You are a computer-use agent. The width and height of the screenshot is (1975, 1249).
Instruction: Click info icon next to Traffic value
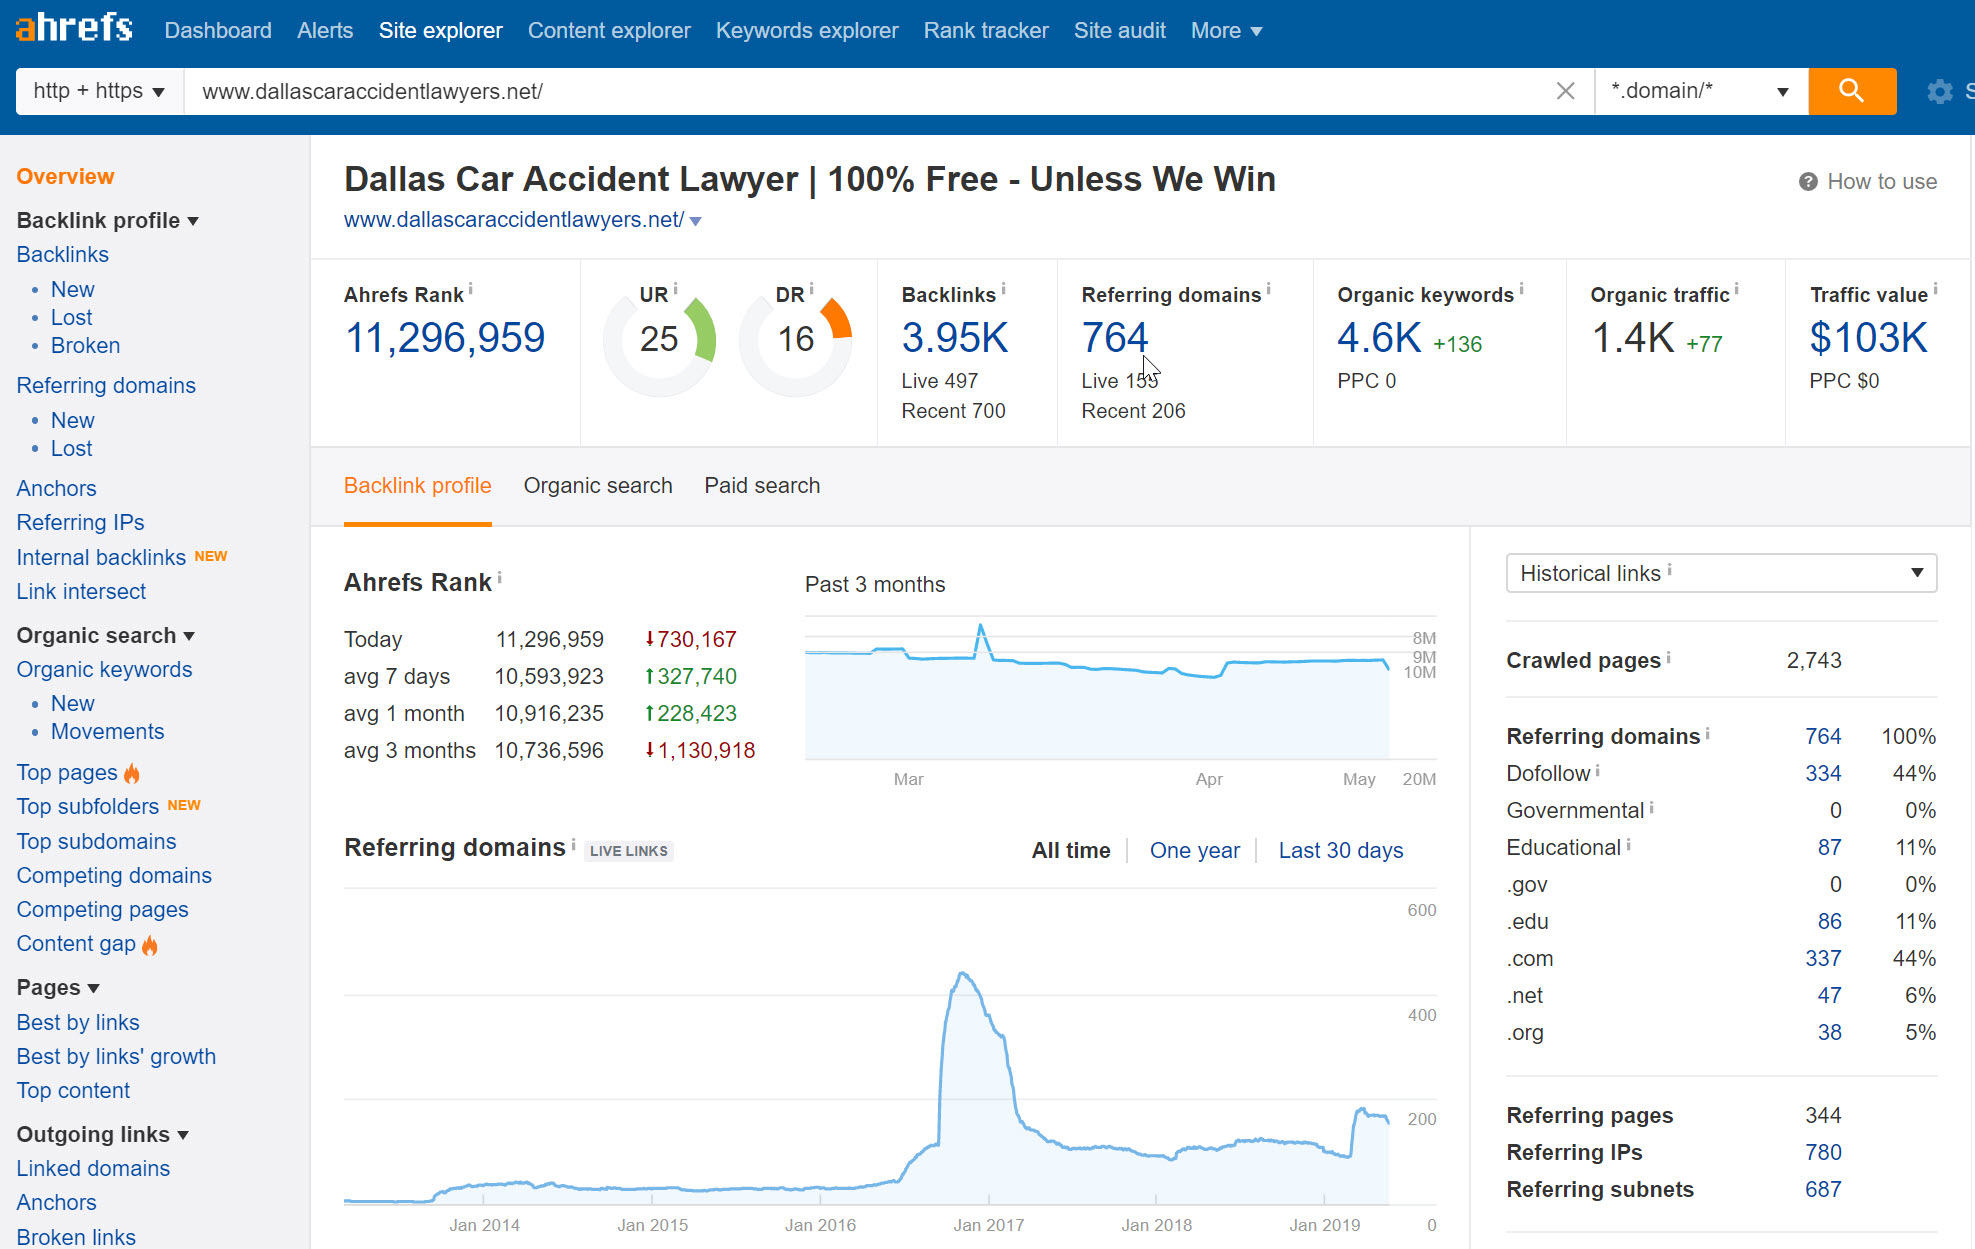point(1935,290)
